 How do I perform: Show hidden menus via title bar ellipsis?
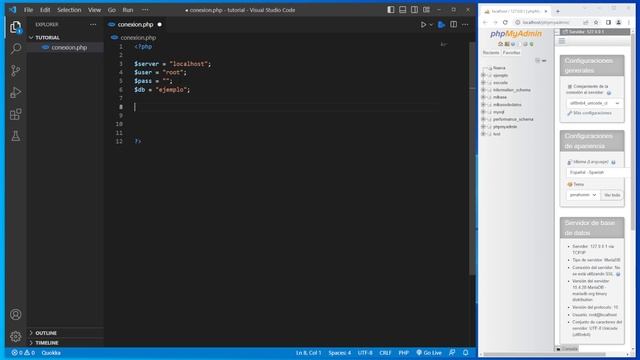point(145,10)
